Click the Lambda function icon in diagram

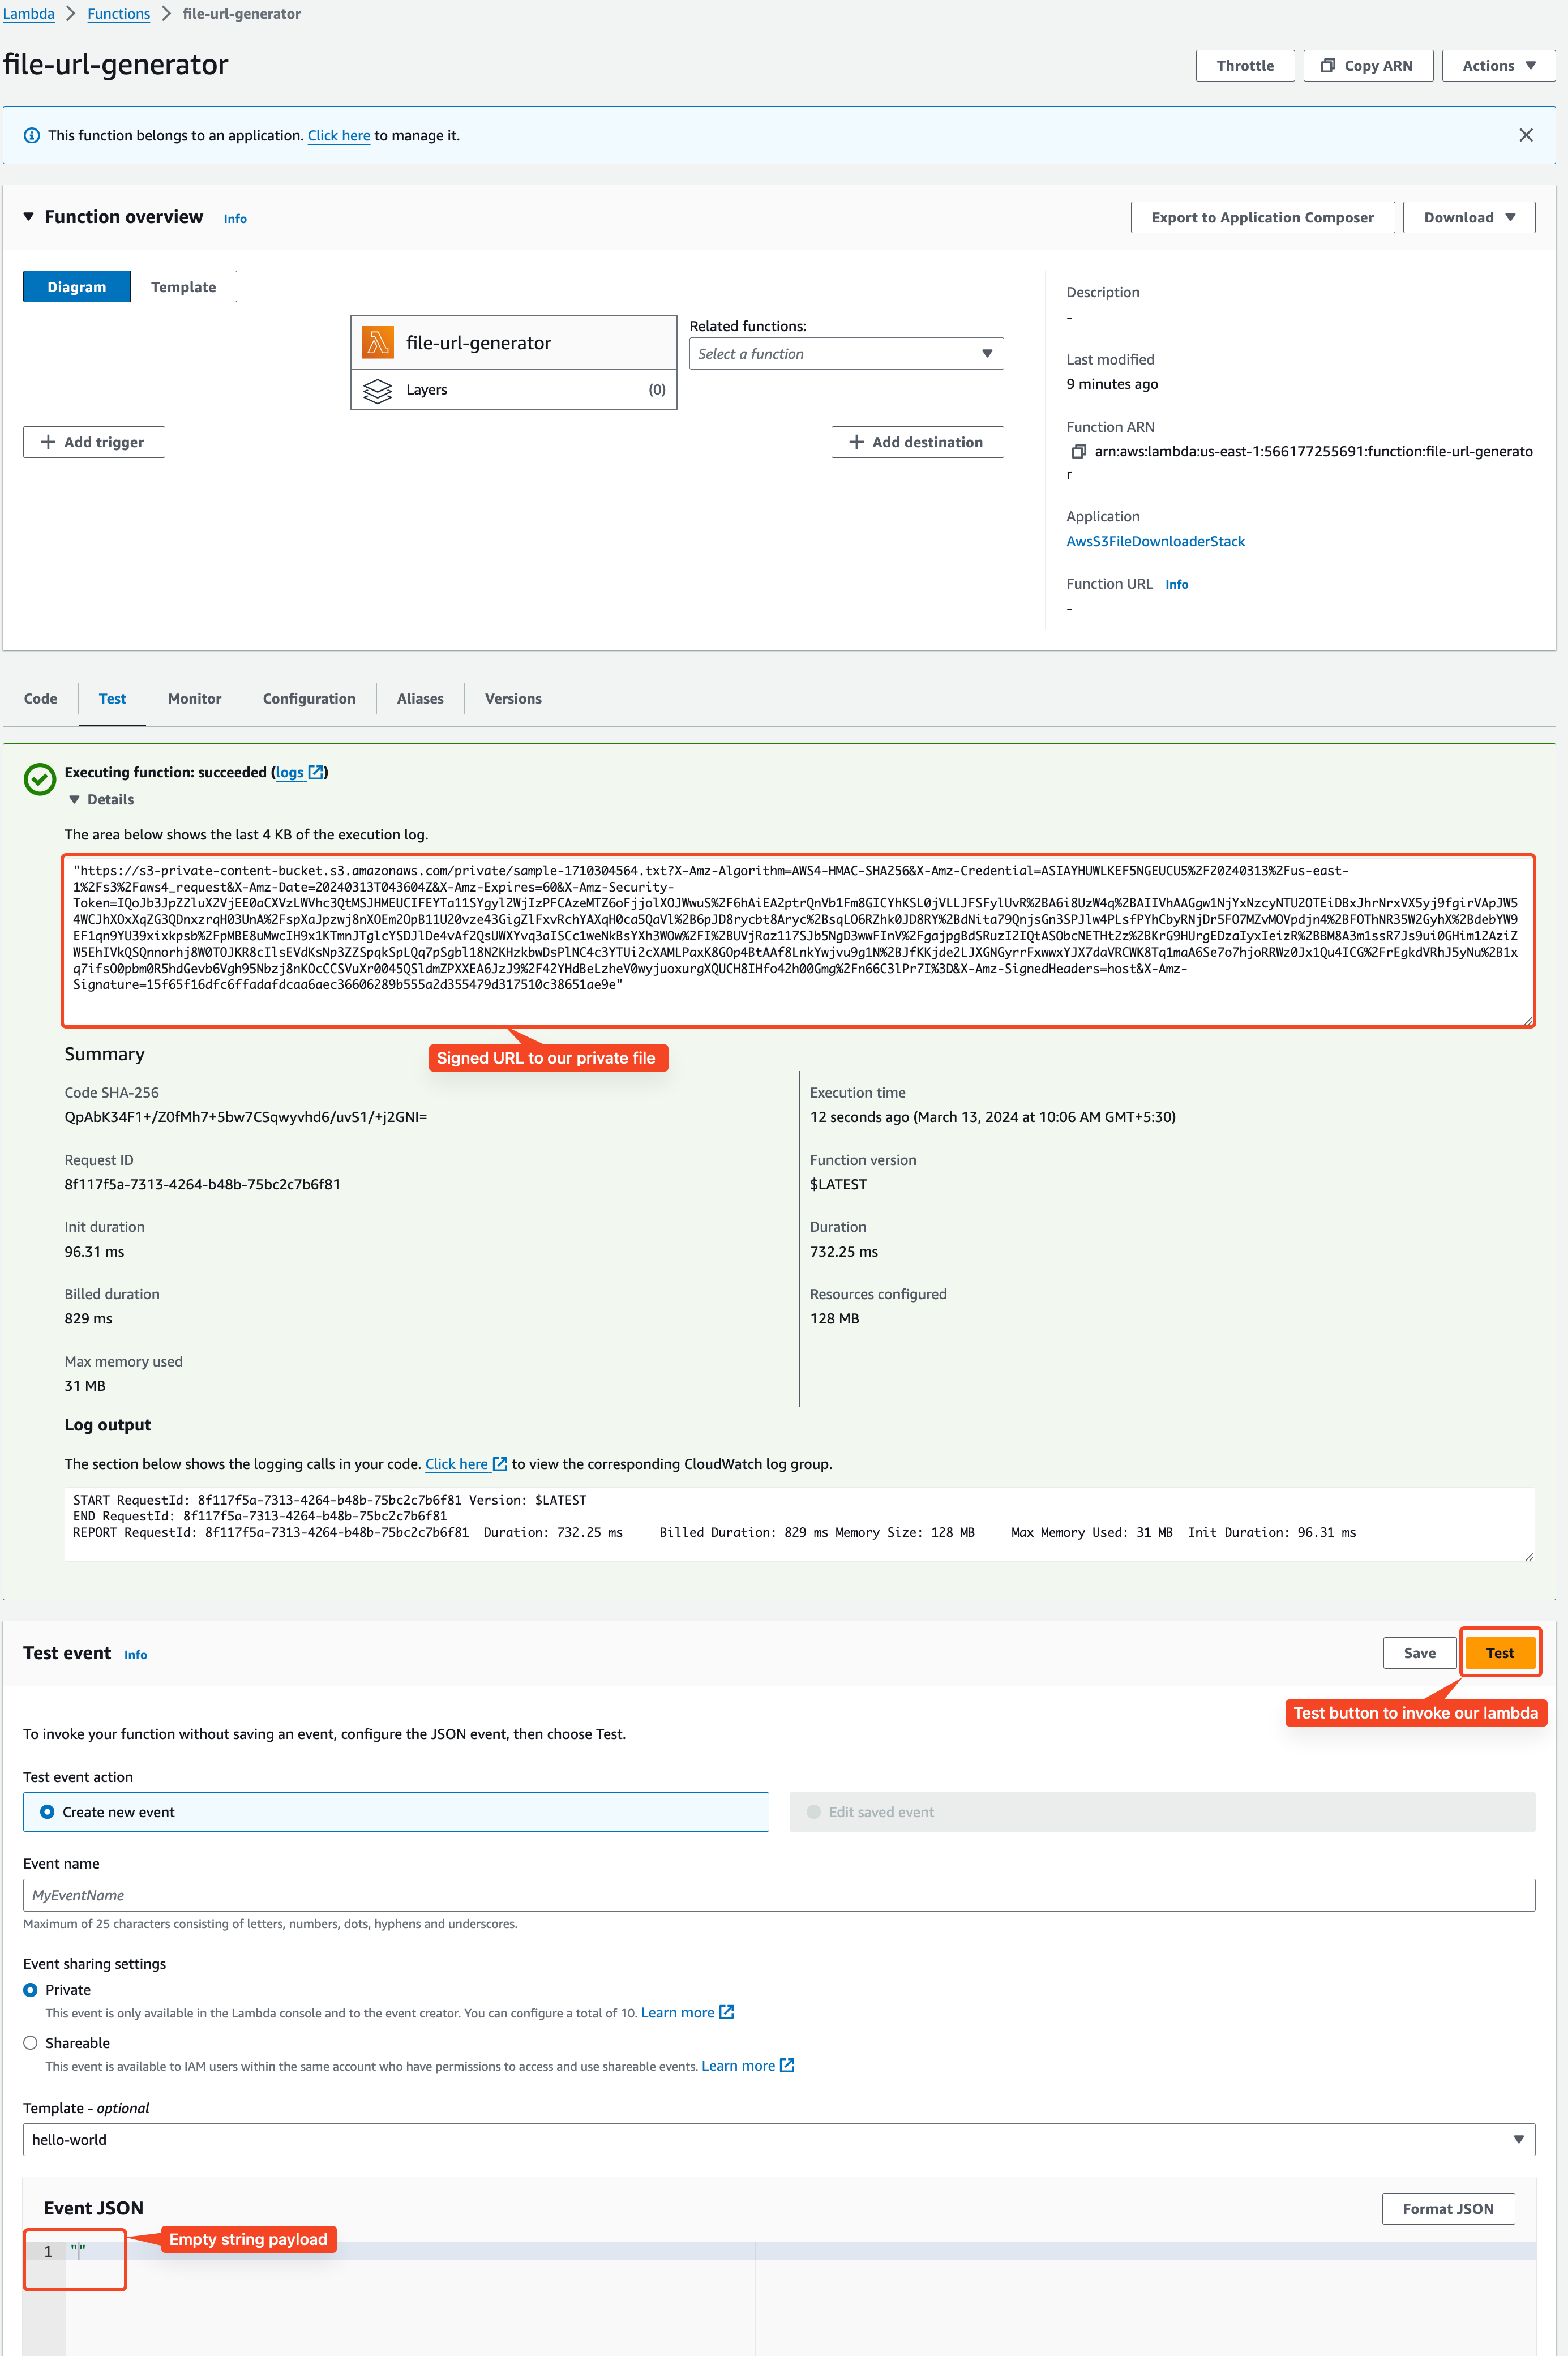point(377,343)
